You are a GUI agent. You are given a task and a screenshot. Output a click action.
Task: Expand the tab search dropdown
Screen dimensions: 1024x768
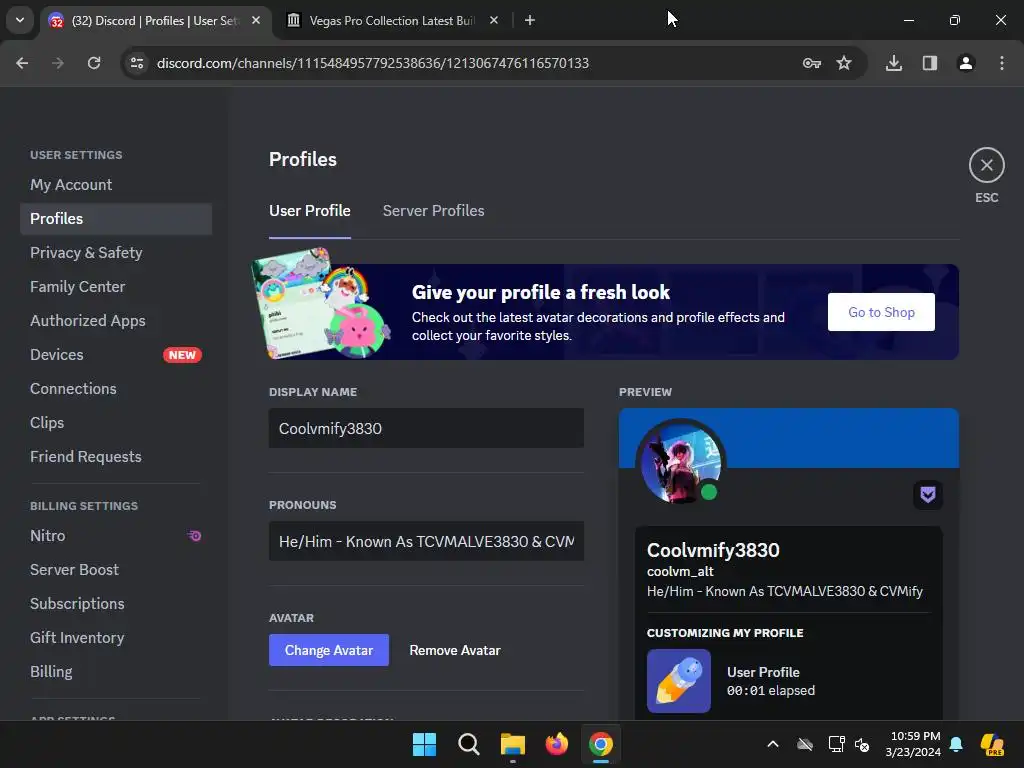tap(20, 20)
